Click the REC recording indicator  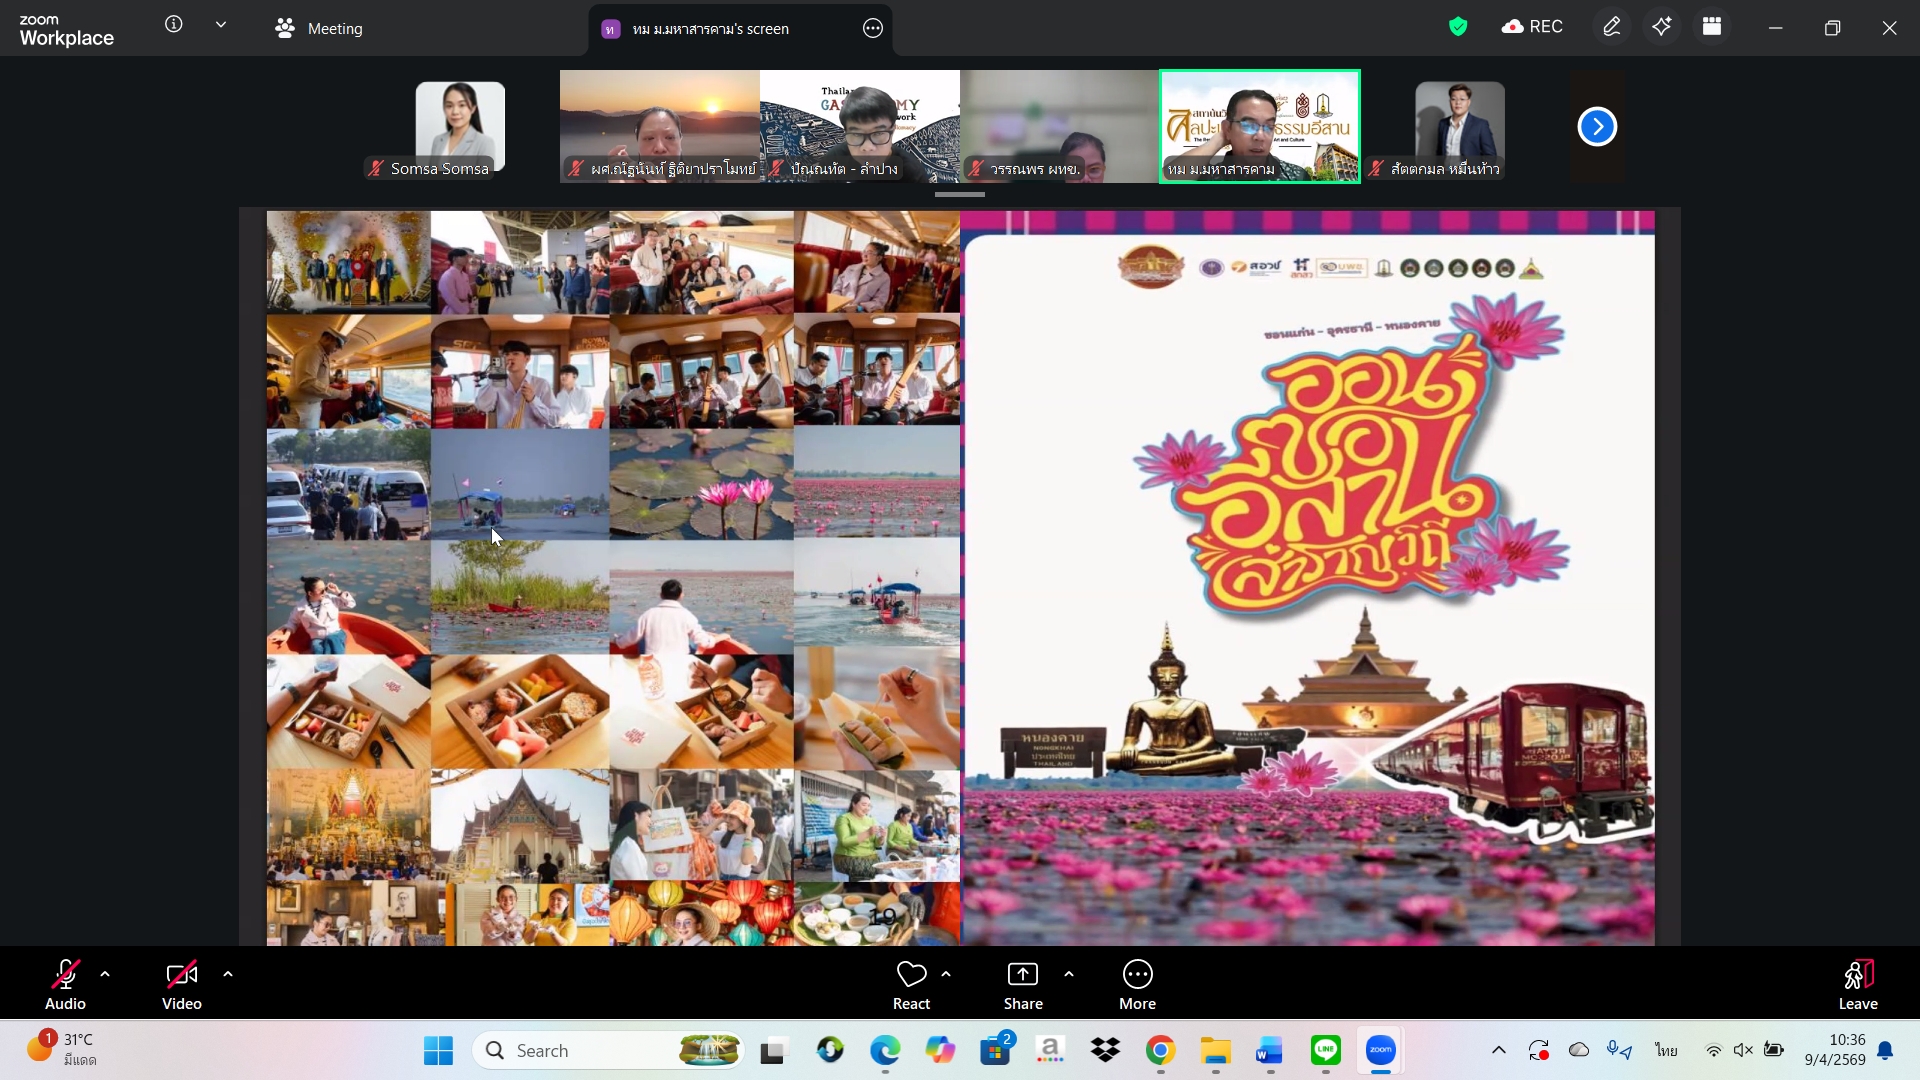click(x=1532, y=27)
